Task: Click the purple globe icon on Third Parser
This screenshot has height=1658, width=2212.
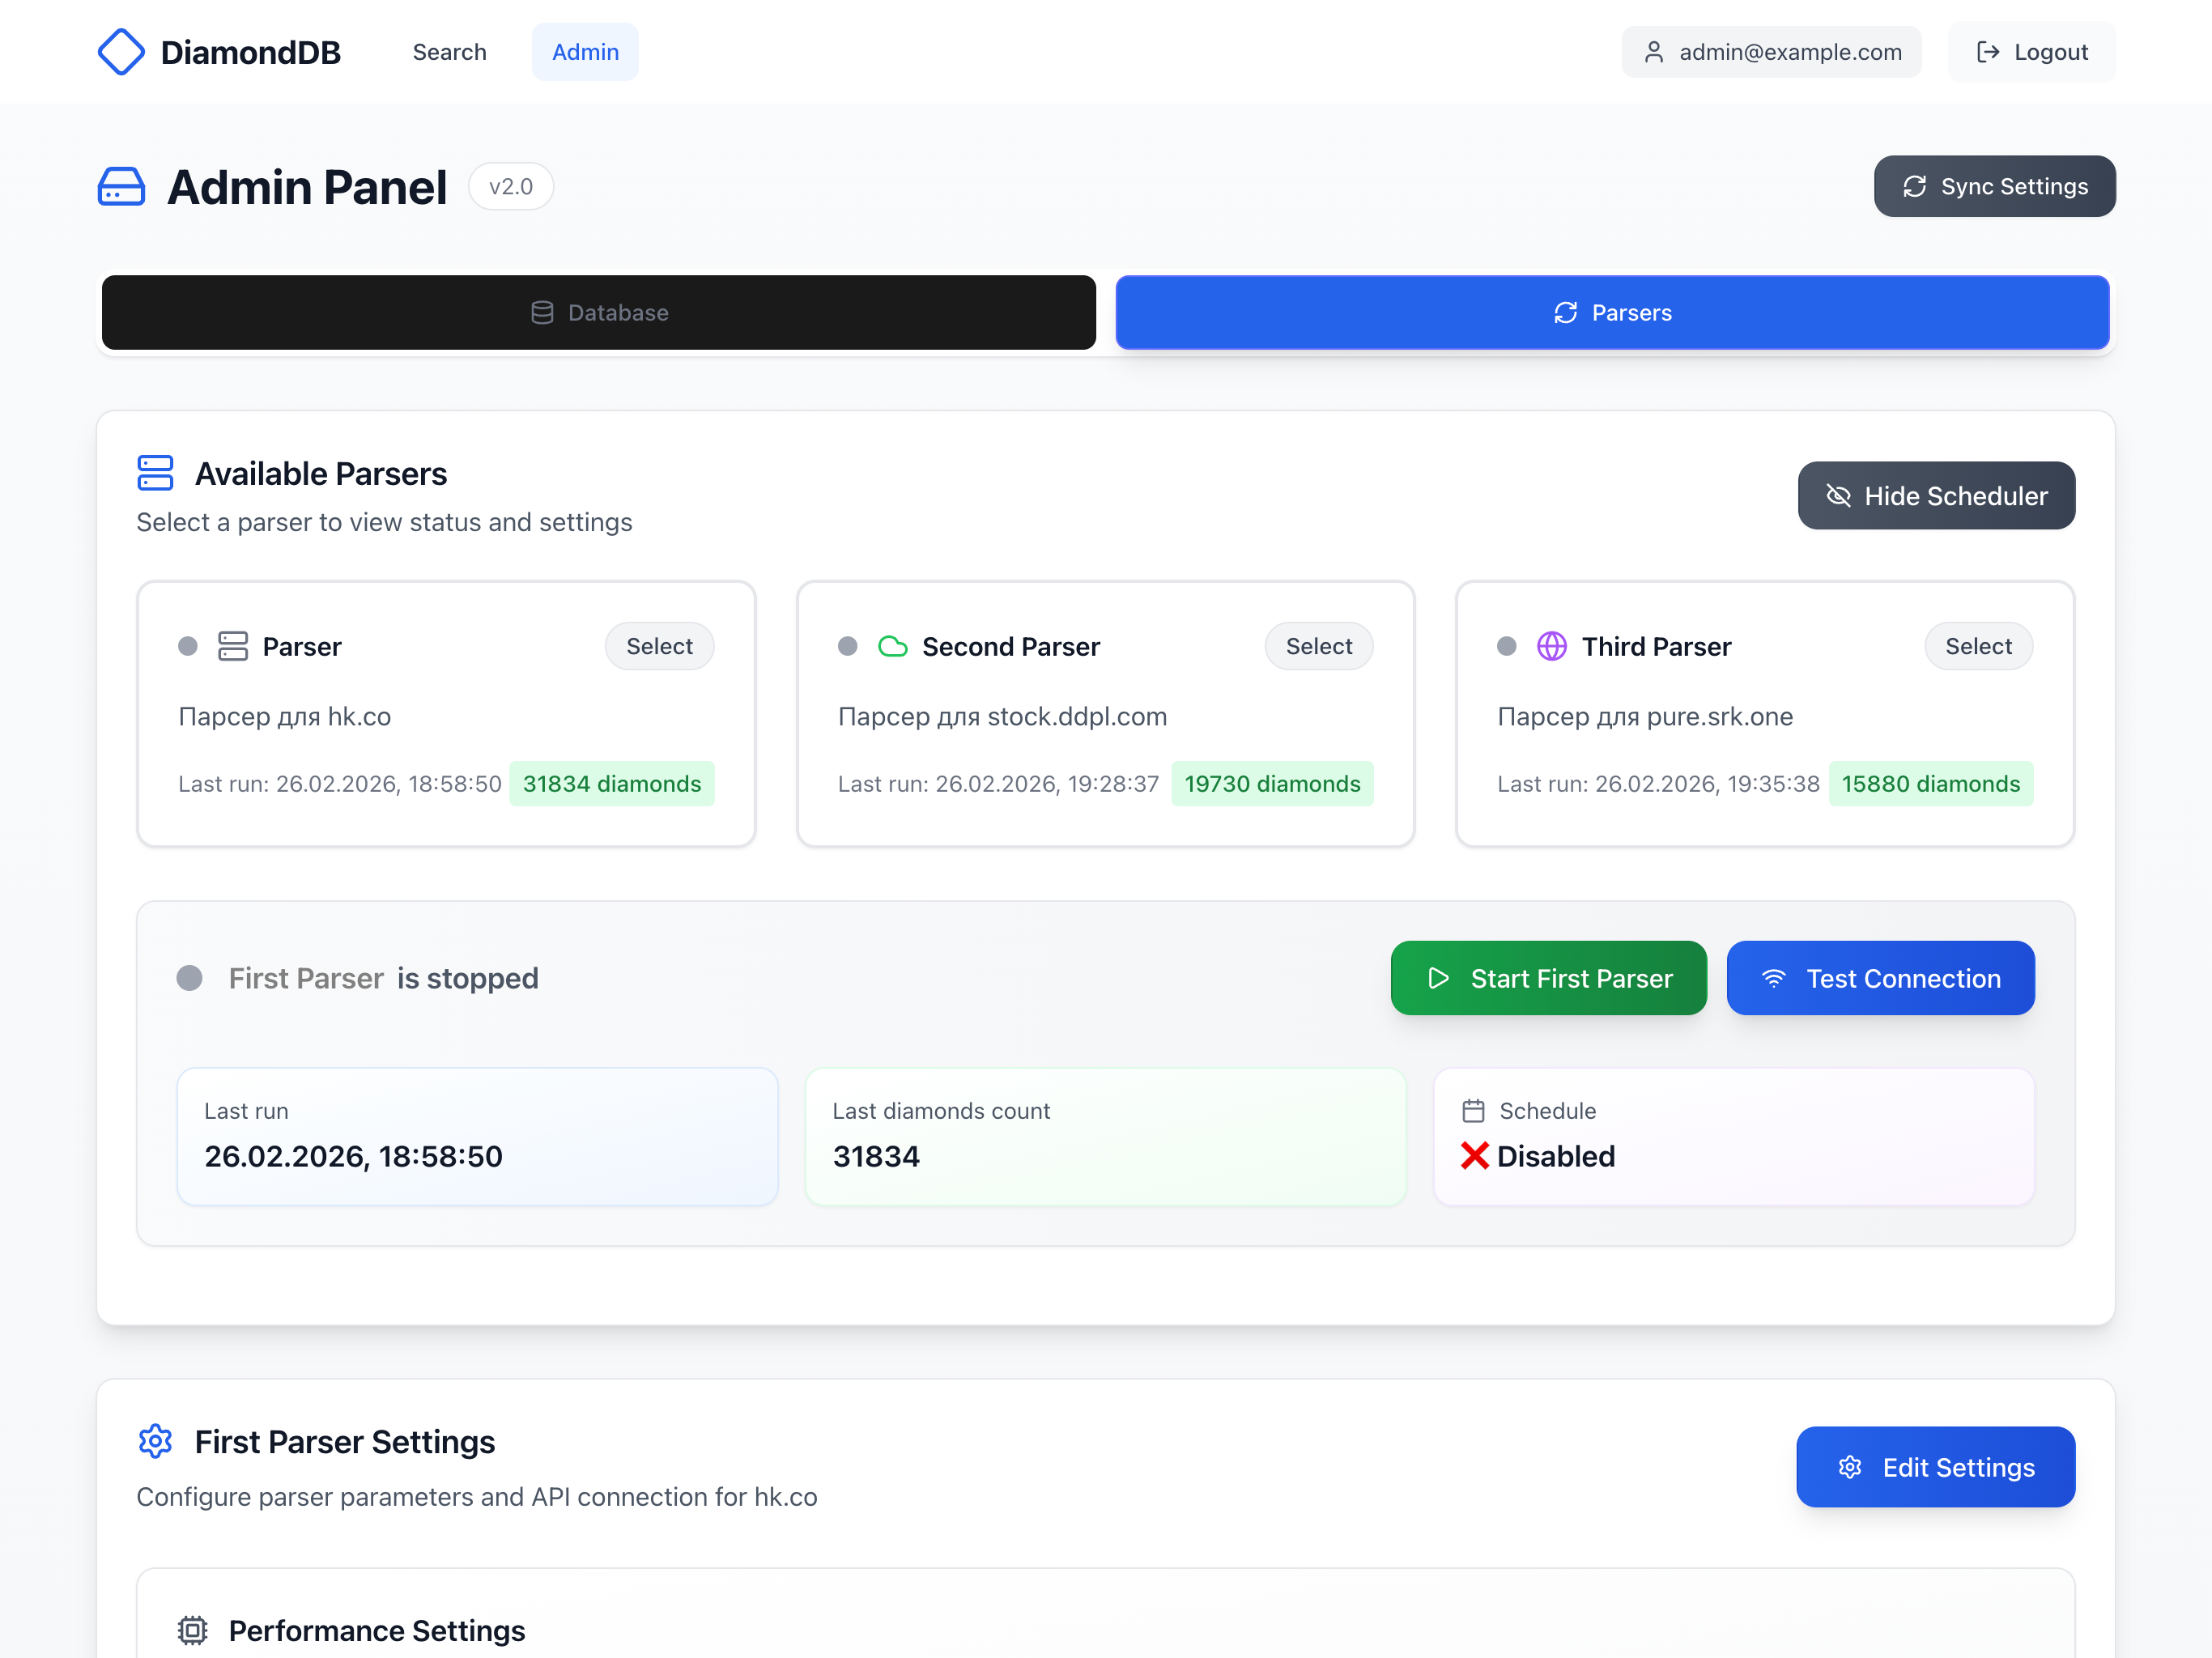Action: click(1551, 647)
